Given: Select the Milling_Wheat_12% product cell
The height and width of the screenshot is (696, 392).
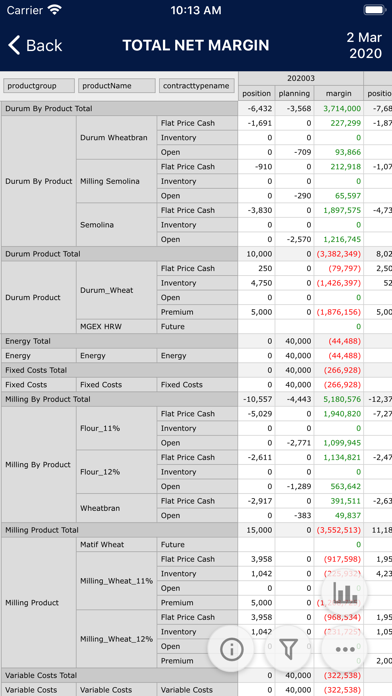Looking at the screenshot, I should coord(117,639).
